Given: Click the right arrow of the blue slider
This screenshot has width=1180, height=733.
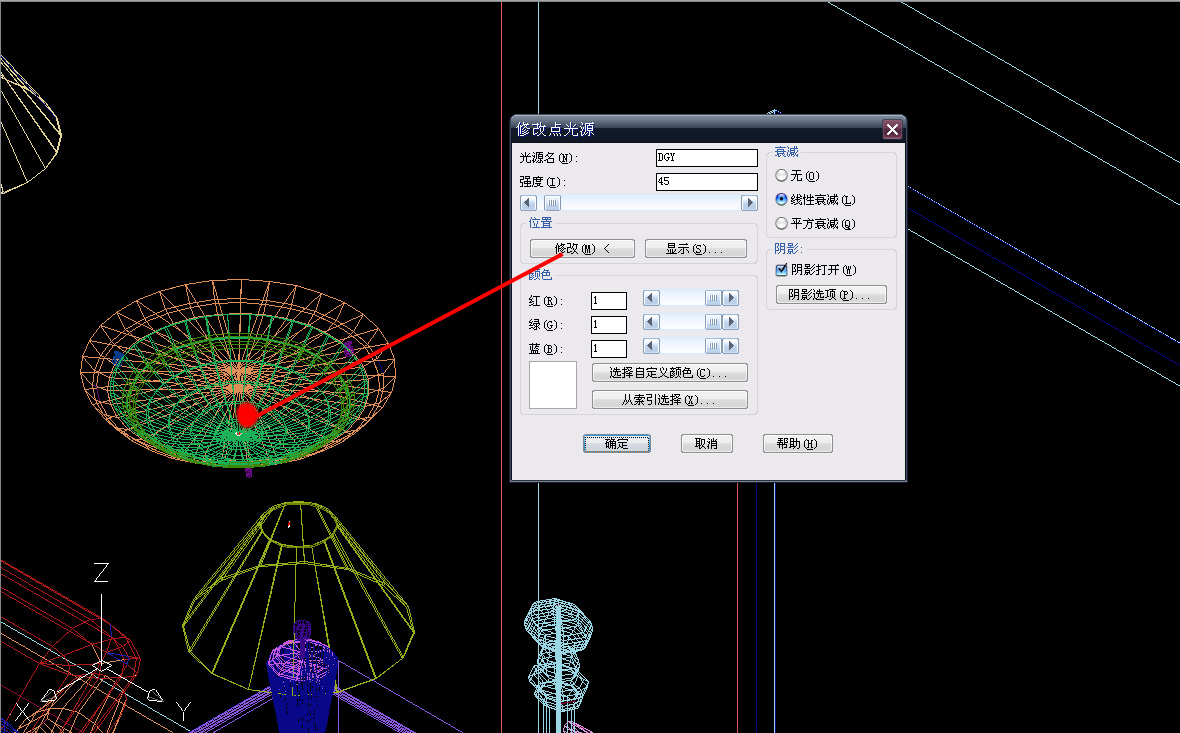Looking at the screenshot, I should pos(731,346).
